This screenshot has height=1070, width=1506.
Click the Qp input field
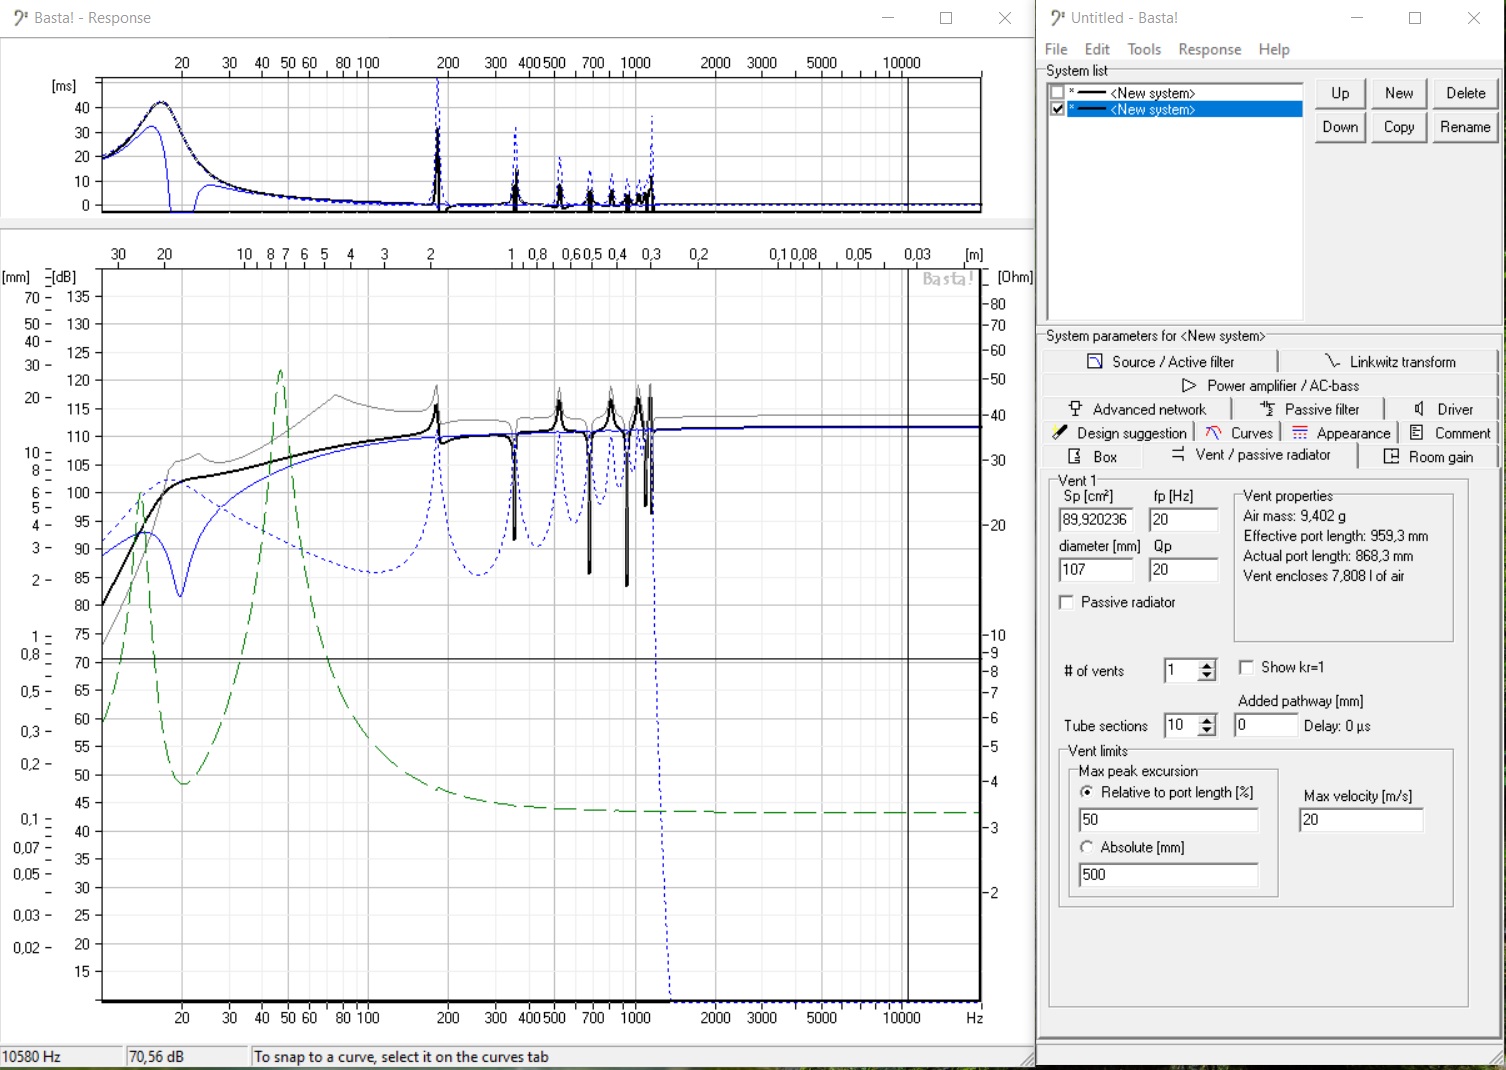pos(1184,570)
